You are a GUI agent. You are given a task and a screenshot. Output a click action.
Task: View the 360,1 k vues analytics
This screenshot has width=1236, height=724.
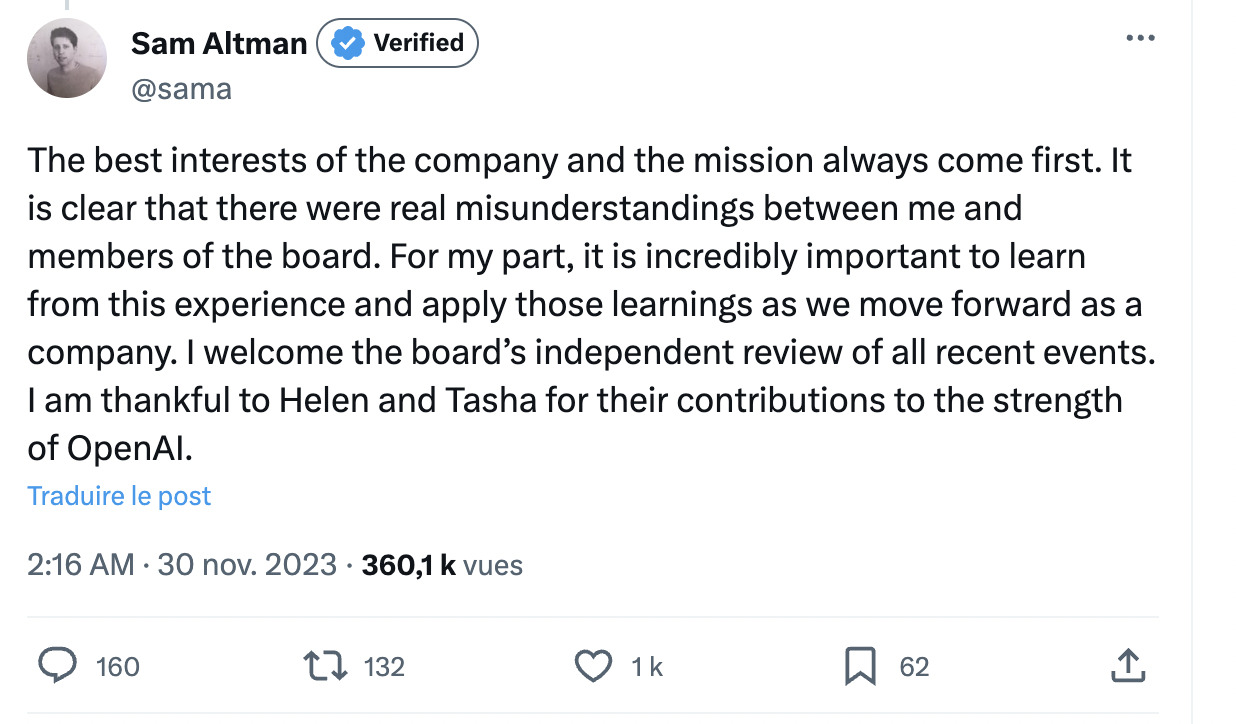point(442,565)
